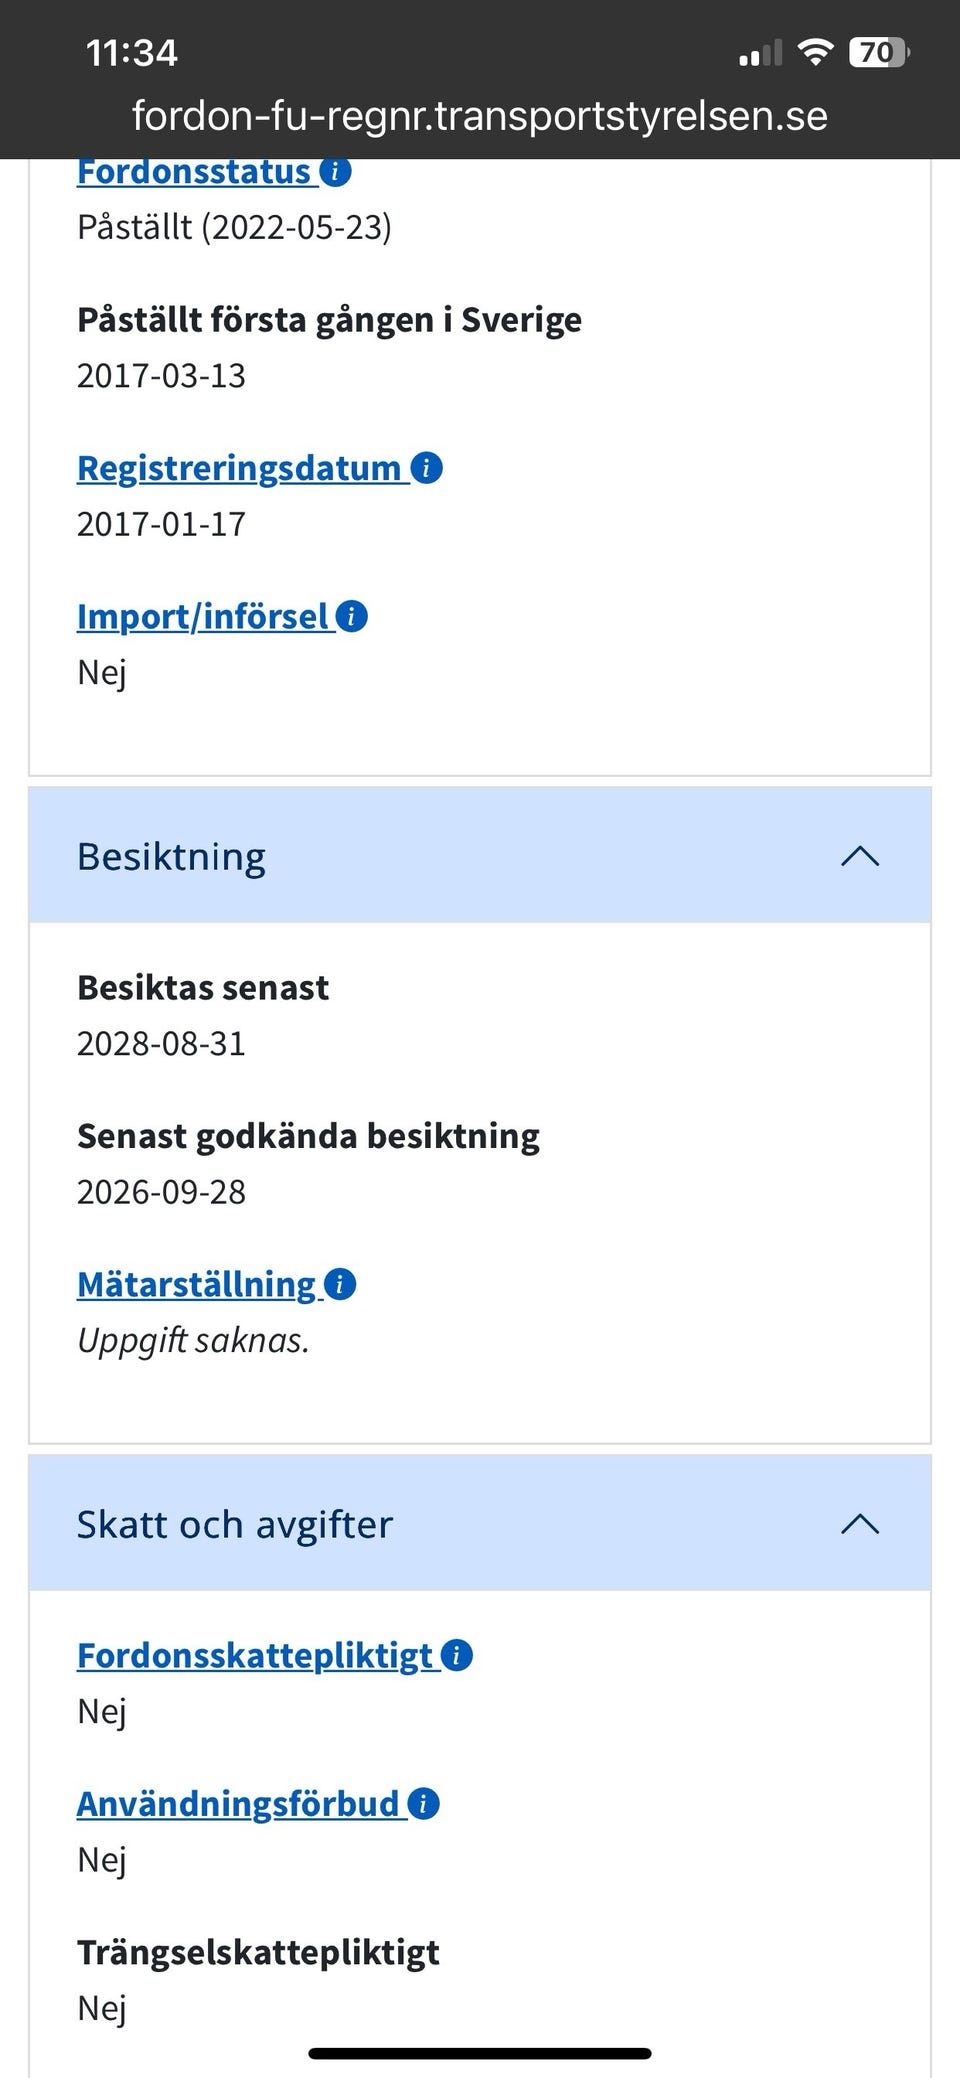Tap info icon beside Mätarställning
Image resolution: width=960 pixels, height=2078 pixels.
click(340, 1284)
